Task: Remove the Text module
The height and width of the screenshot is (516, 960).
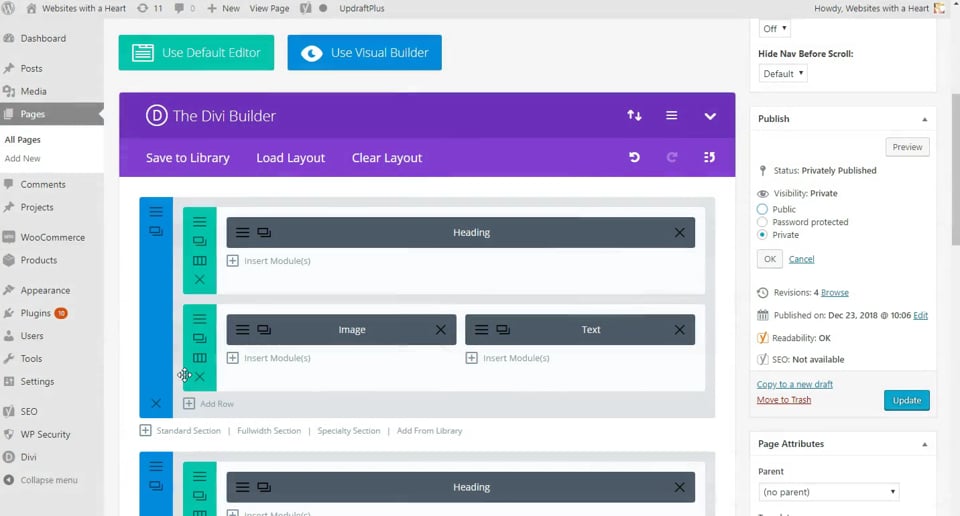Action: tap(680, 330)
